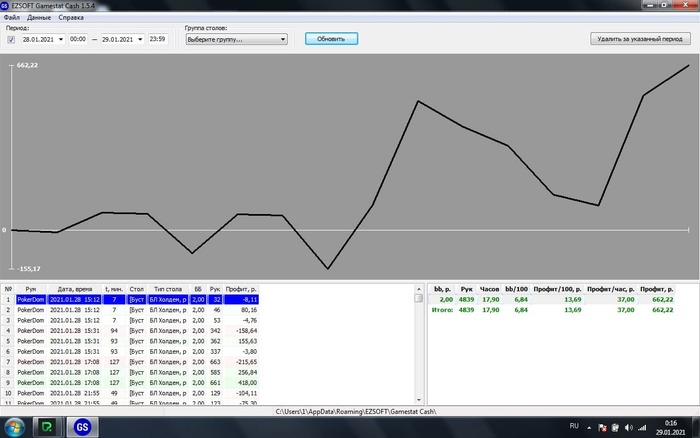Open the GS Gamestat taskbar icon
Image resolution: width=700 pixels, height=438 pixels.
[82, 427]
